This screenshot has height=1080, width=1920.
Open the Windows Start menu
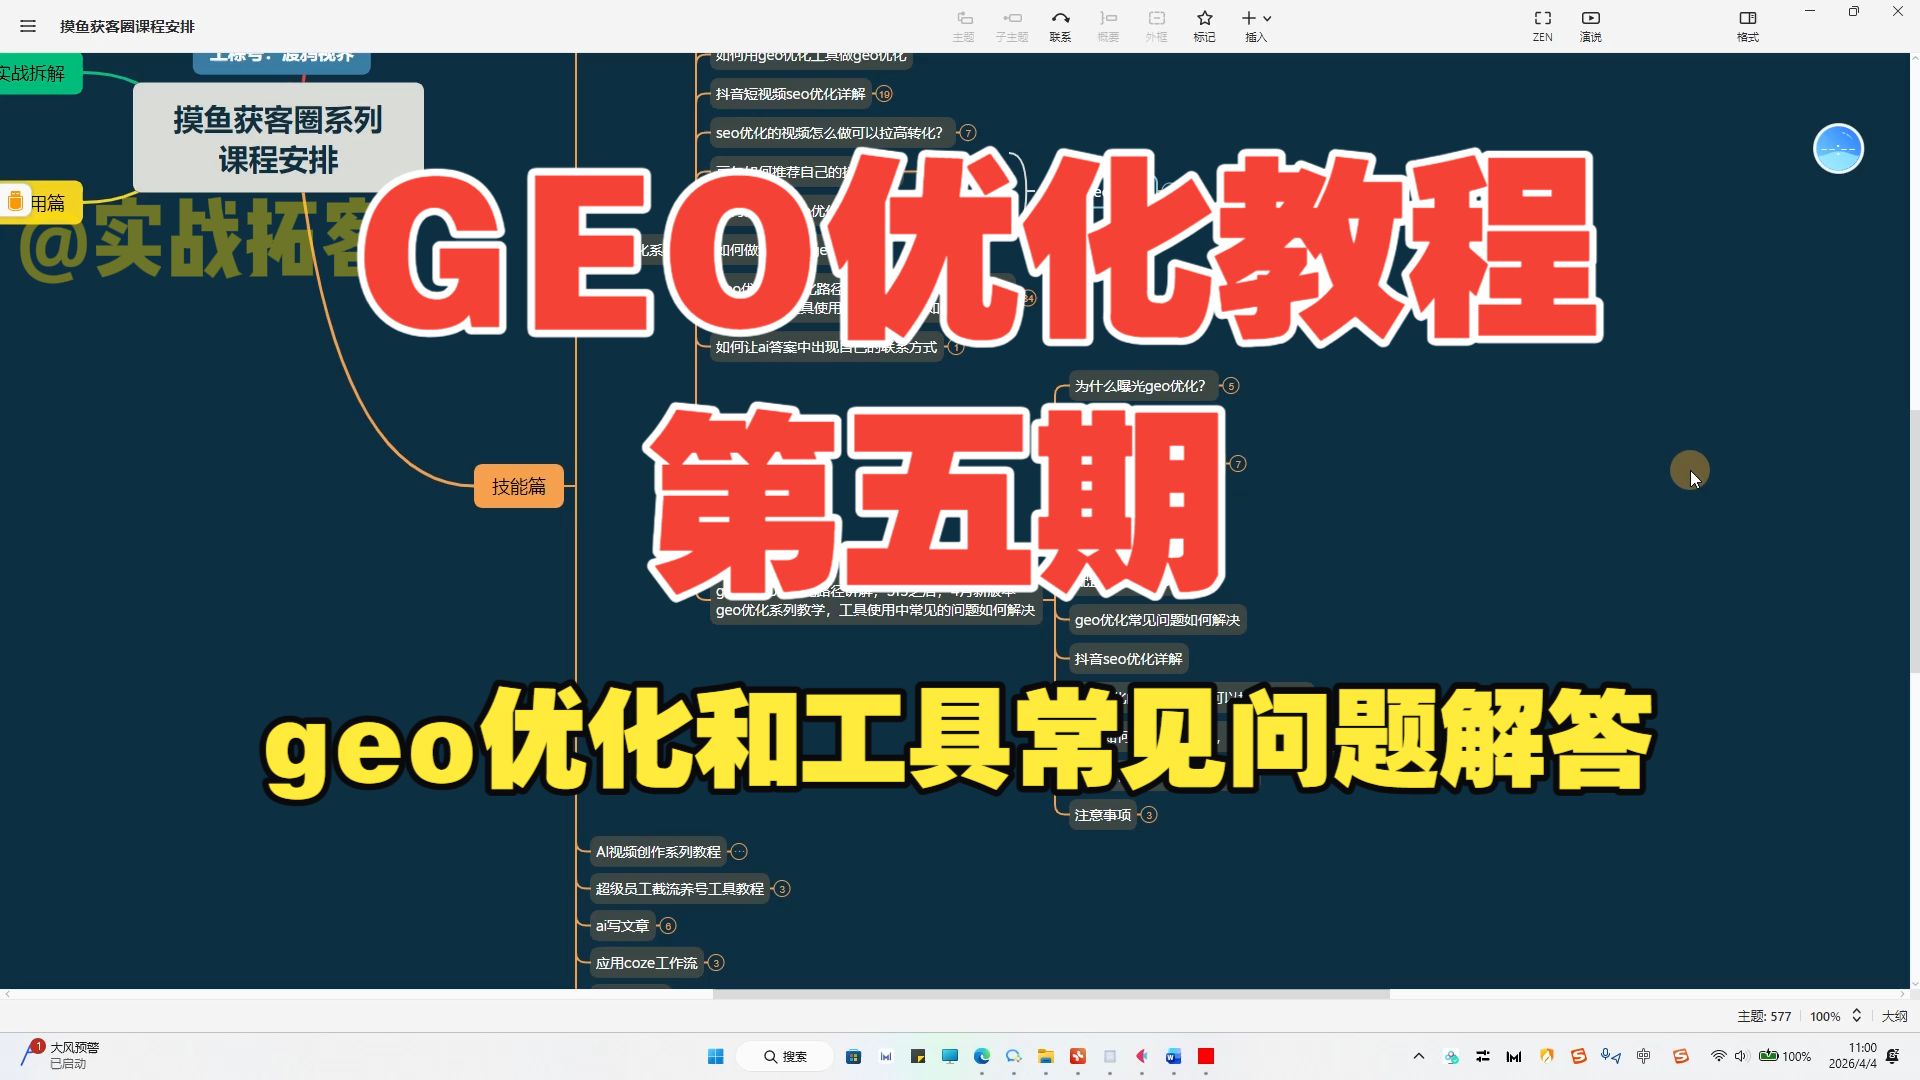tap(715, 1057)
